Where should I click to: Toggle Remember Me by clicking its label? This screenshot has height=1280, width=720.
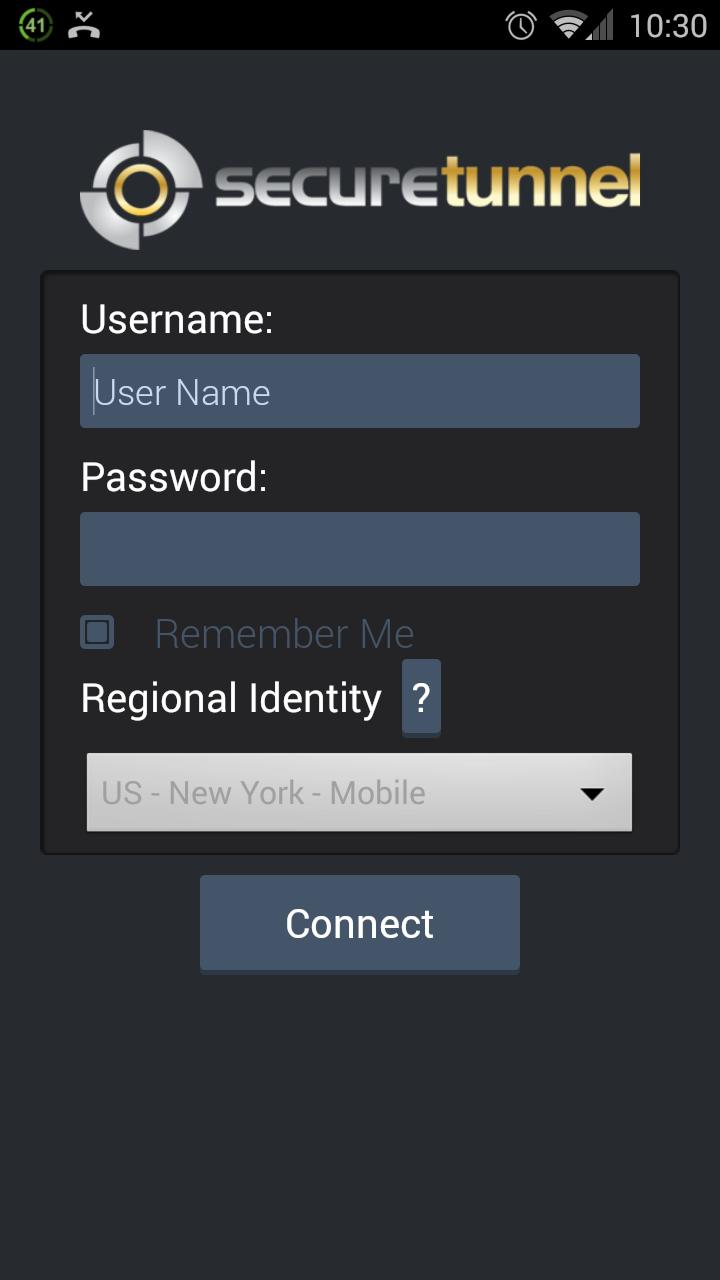[283, 633]
